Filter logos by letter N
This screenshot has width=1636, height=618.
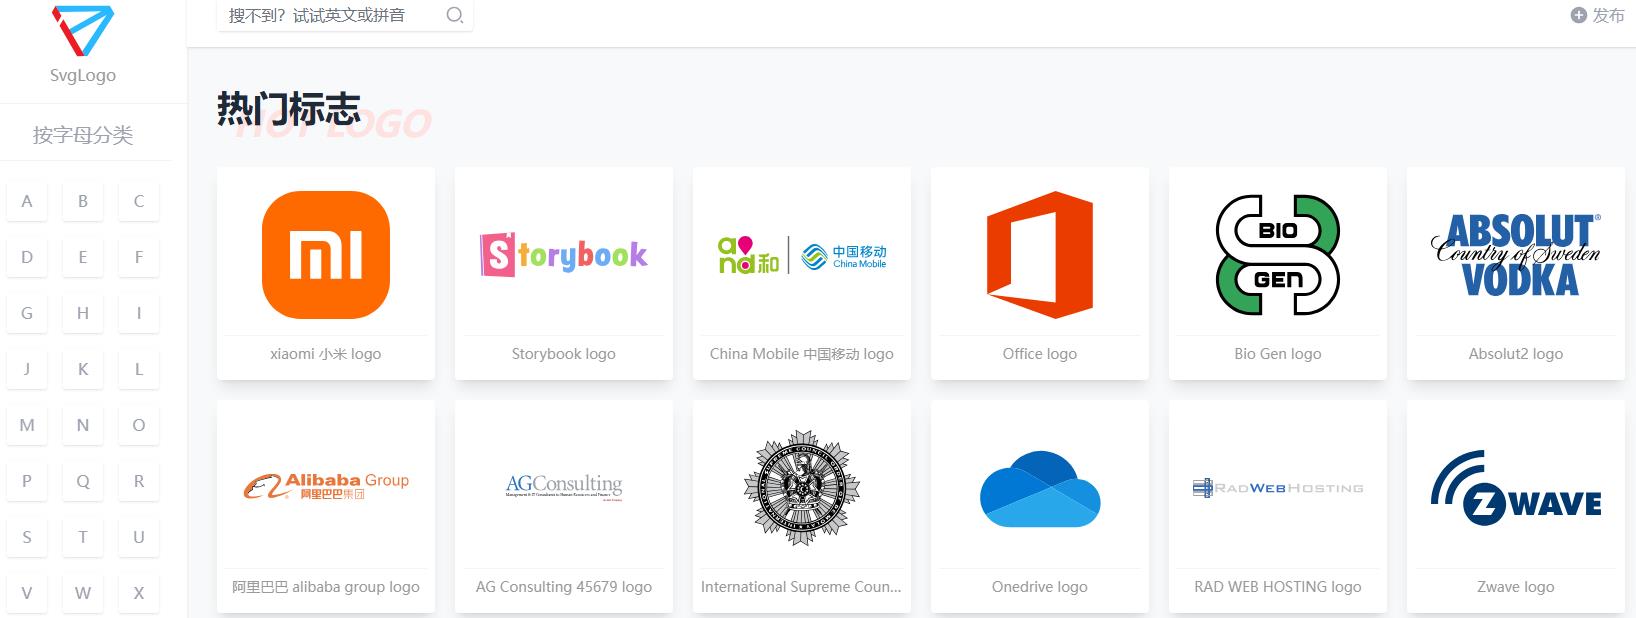[83, 425]
